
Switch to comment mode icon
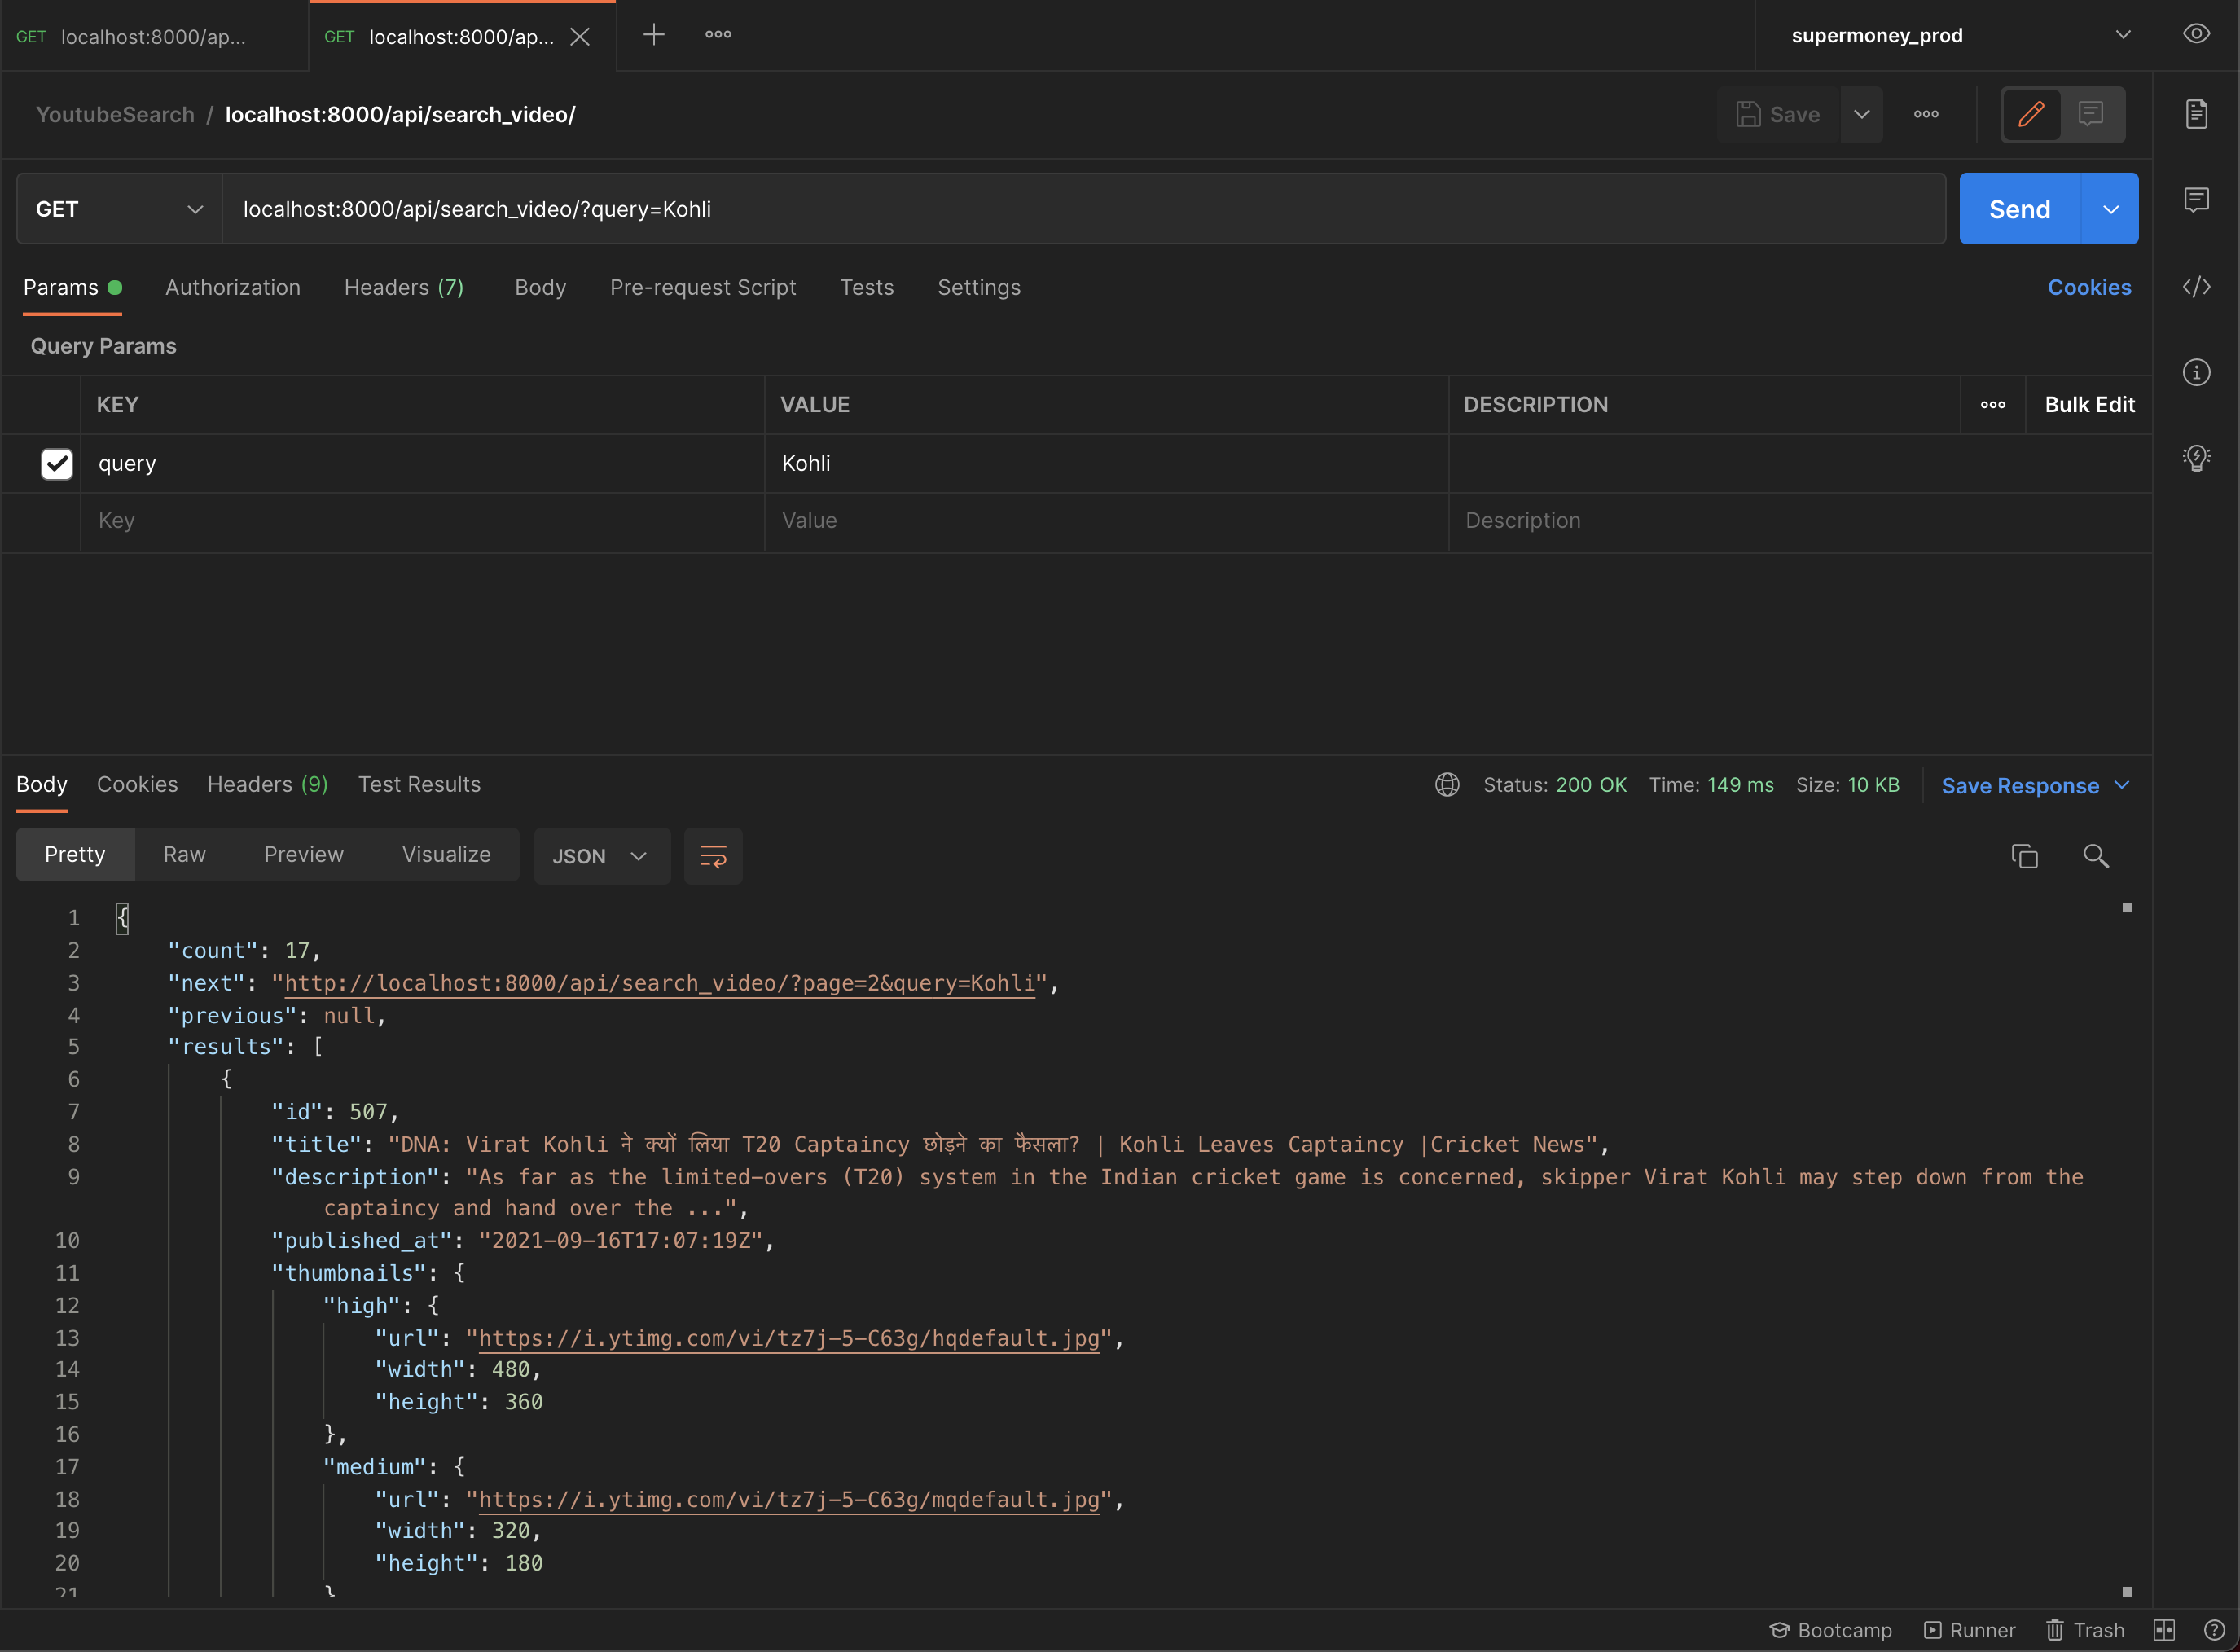click(2090, 114)
